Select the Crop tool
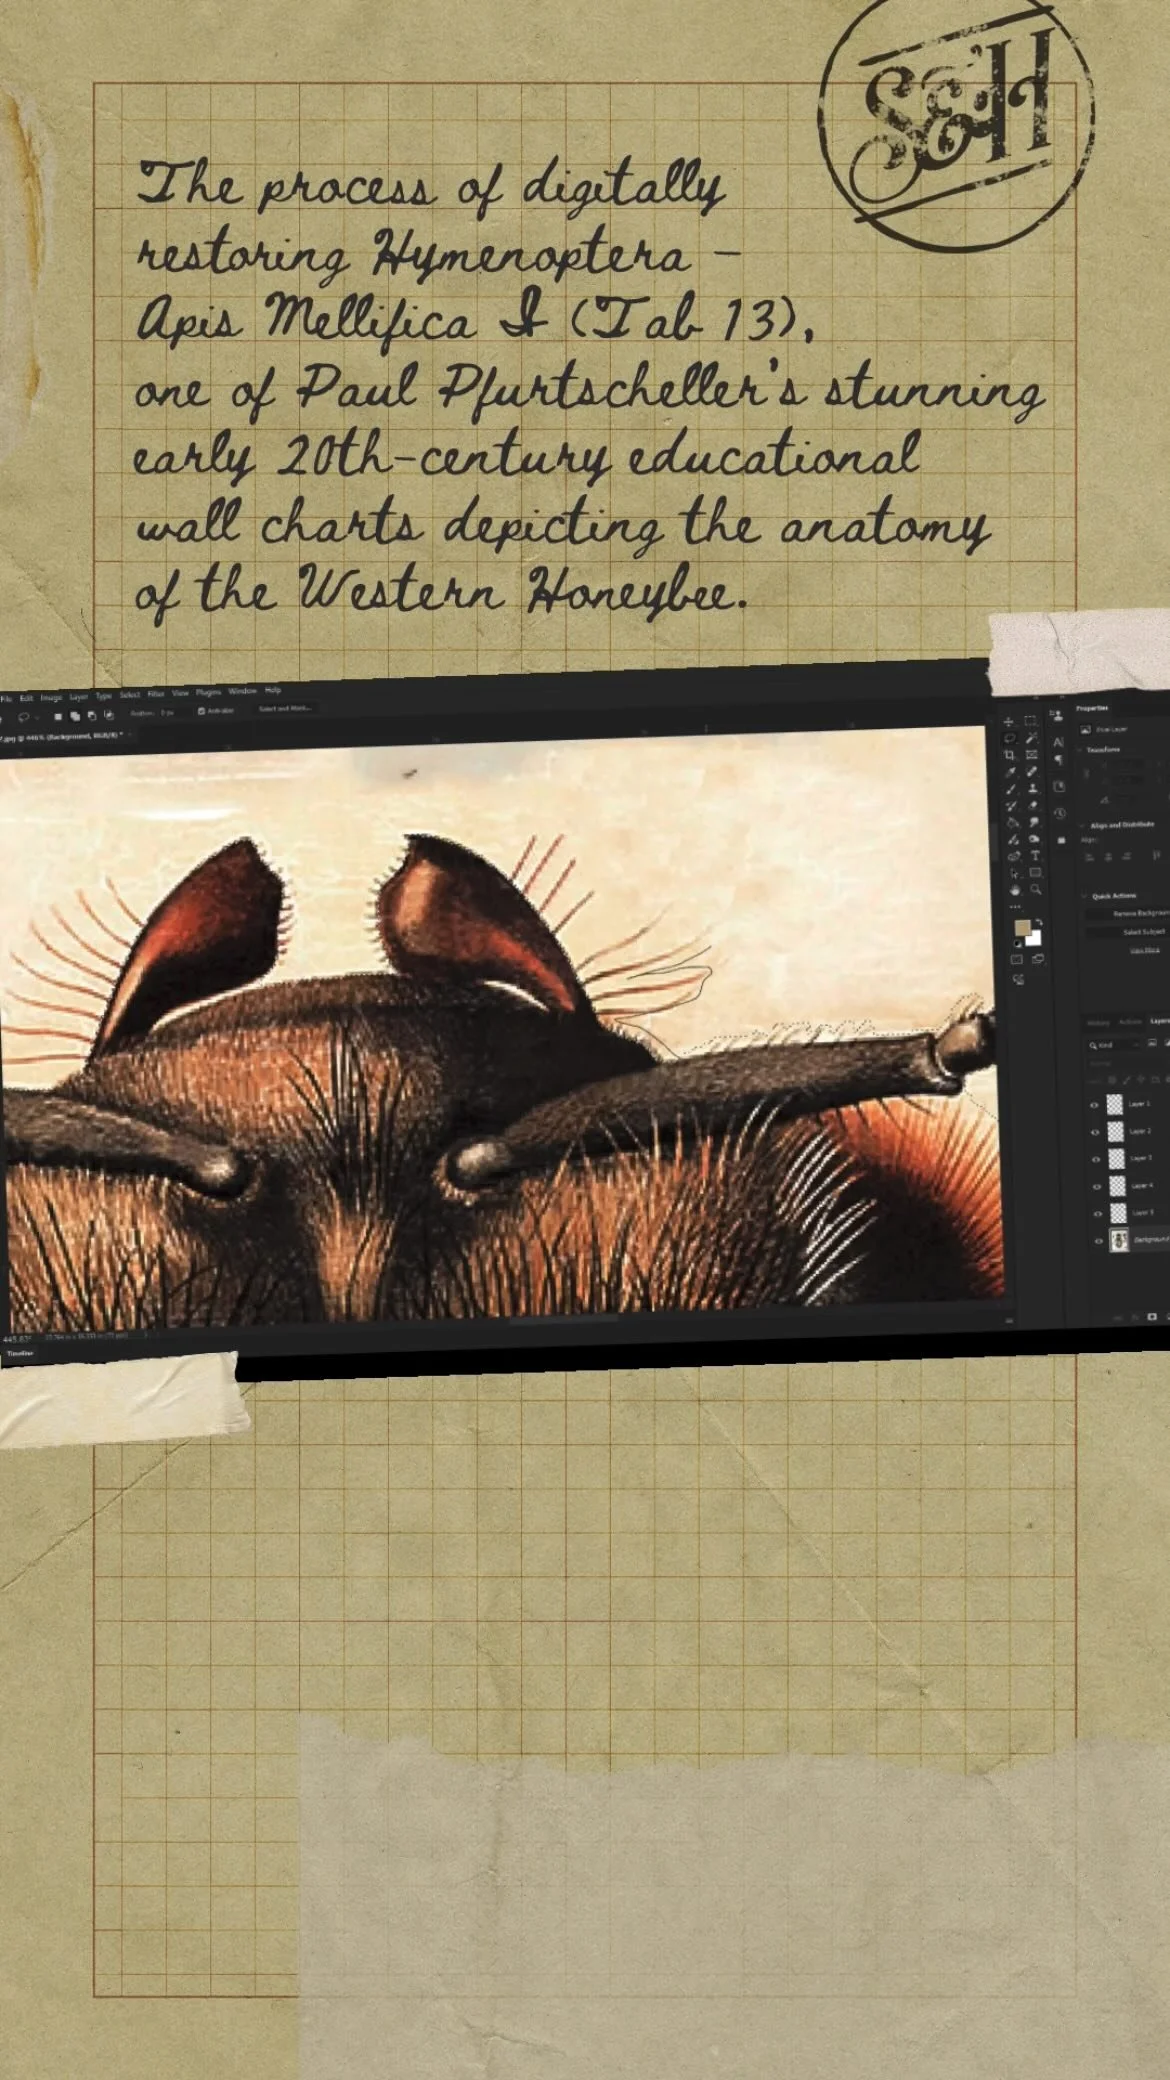This screenshot has width=1170, height=2080. [x=1009, y=755]
